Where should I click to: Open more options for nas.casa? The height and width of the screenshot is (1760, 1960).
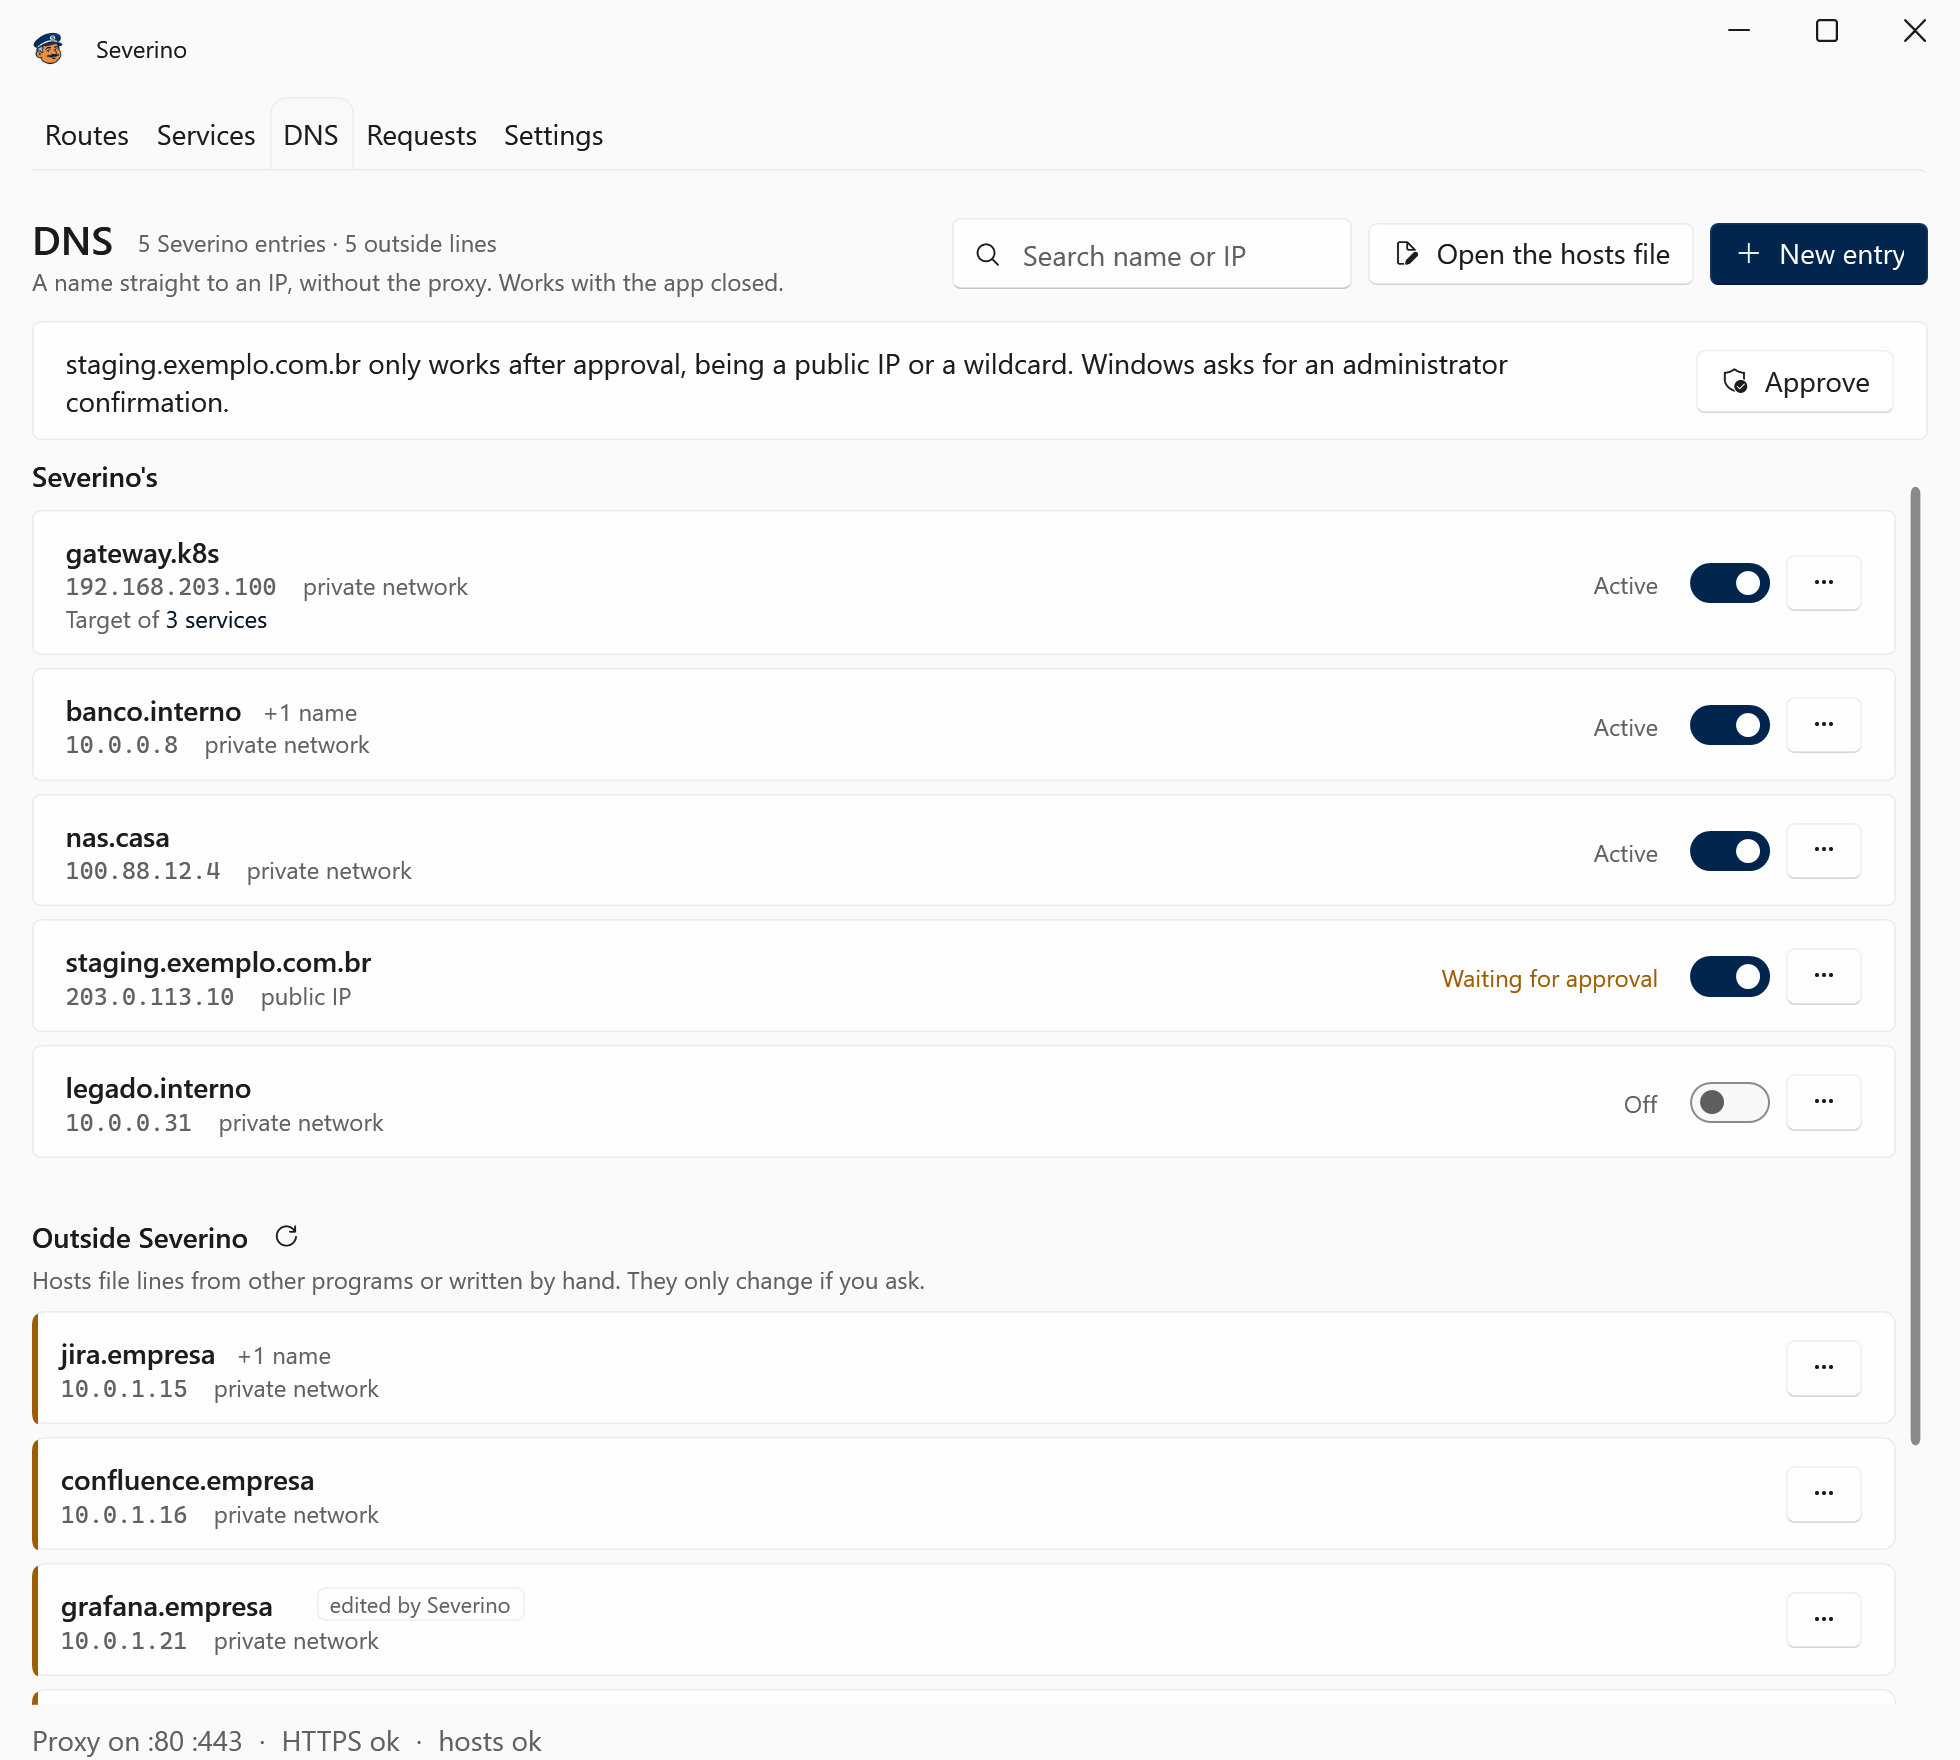coord(1823,851)
